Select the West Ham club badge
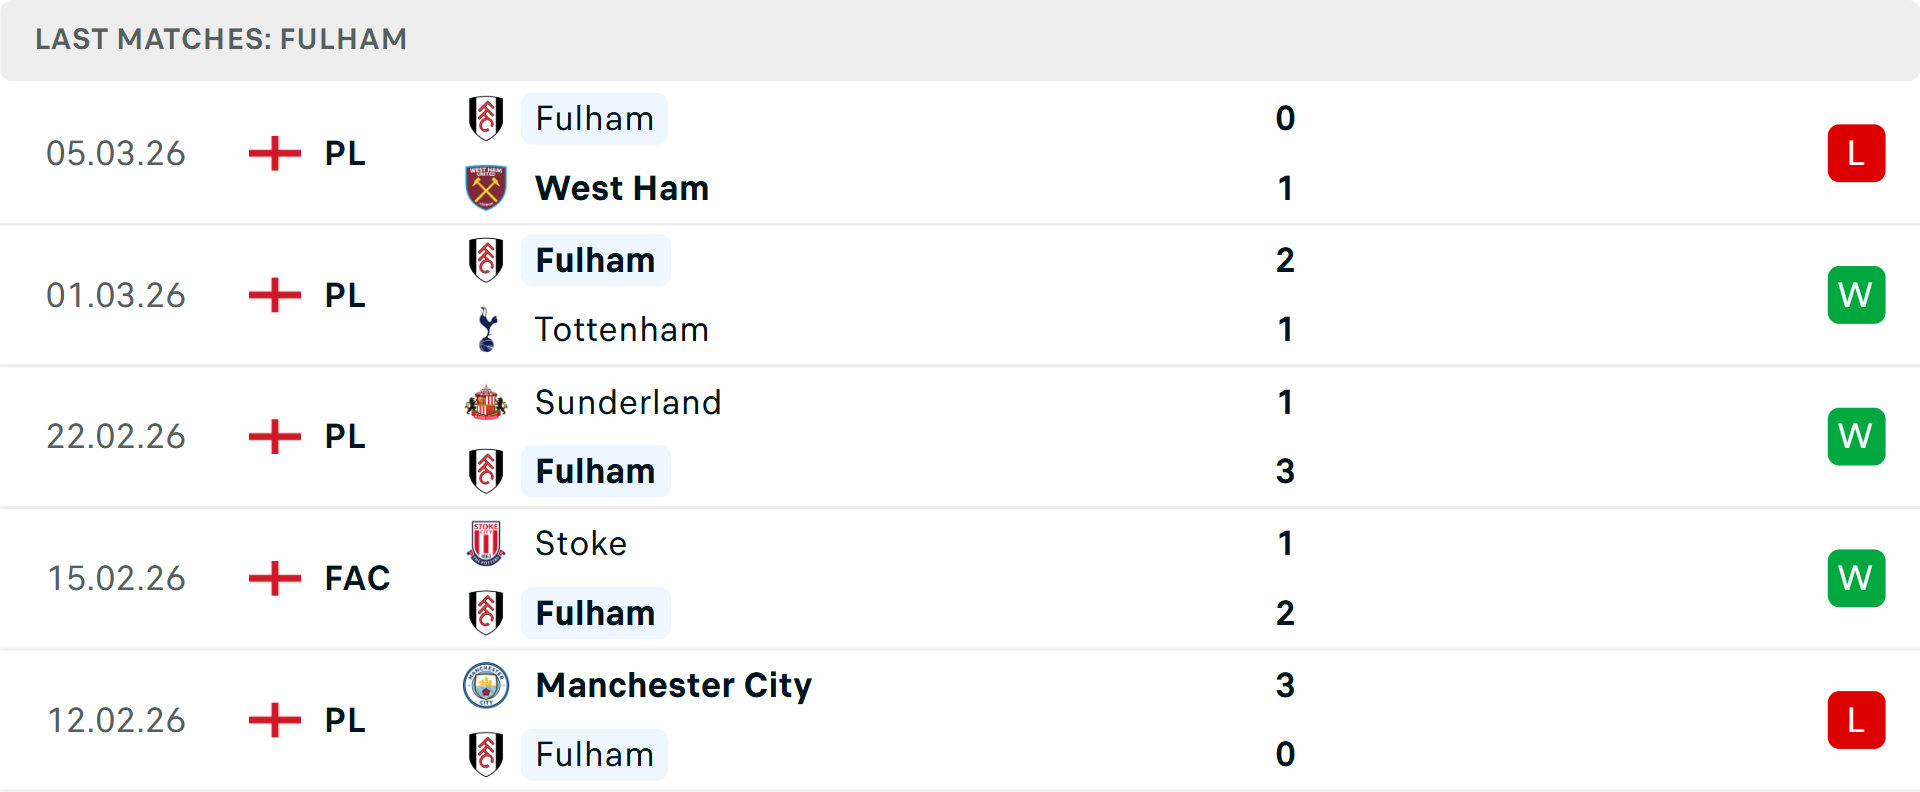The width and height of the screenshot is (1920, 792). (x=486, y=188)
